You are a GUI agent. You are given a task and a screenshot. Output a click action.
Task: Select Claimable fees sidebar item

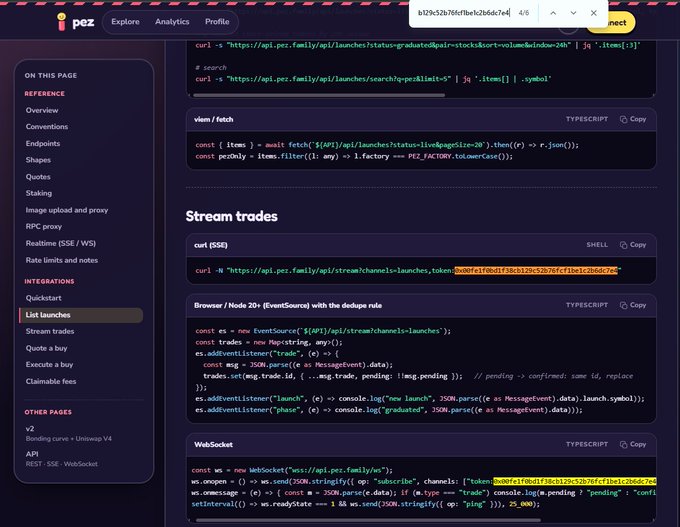coord(51,382)
